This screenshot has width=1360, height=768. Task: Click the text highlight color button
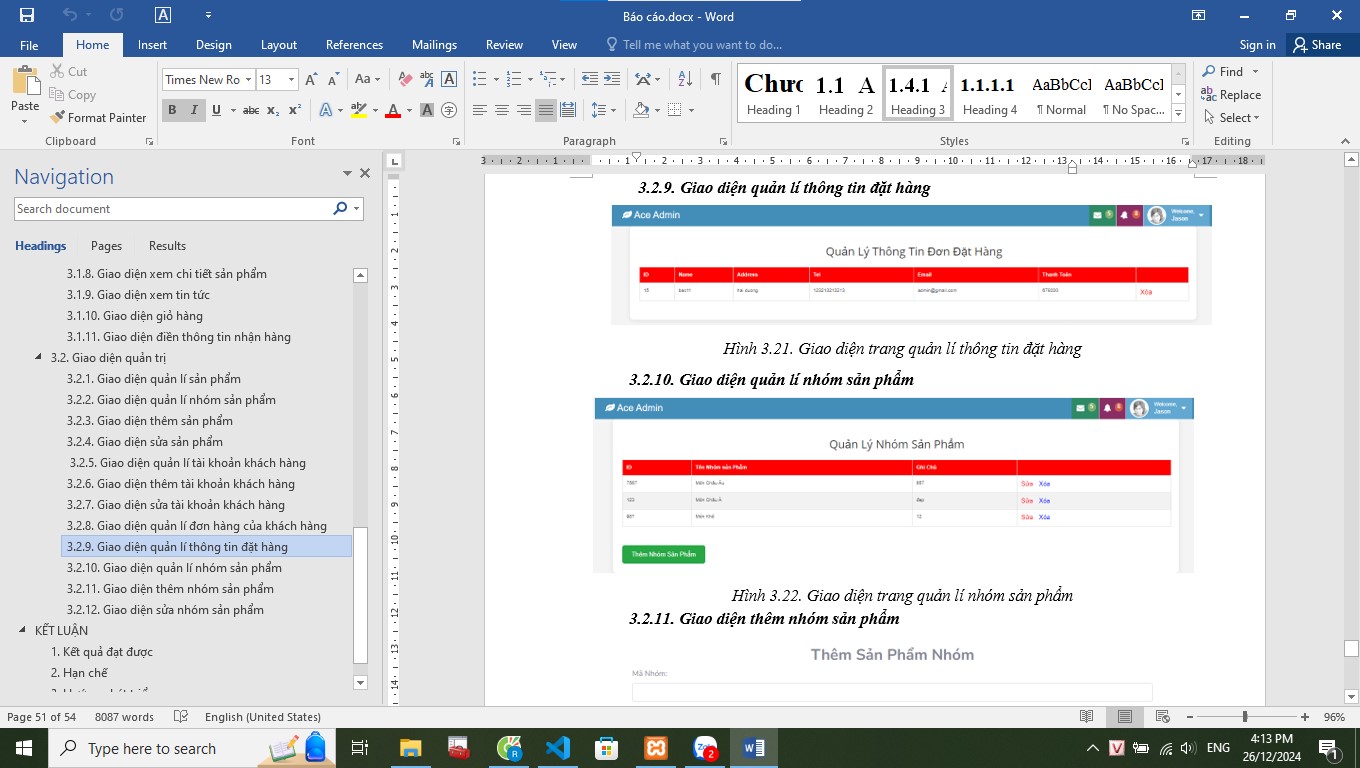pyautogui.click(x=358, y=110)
